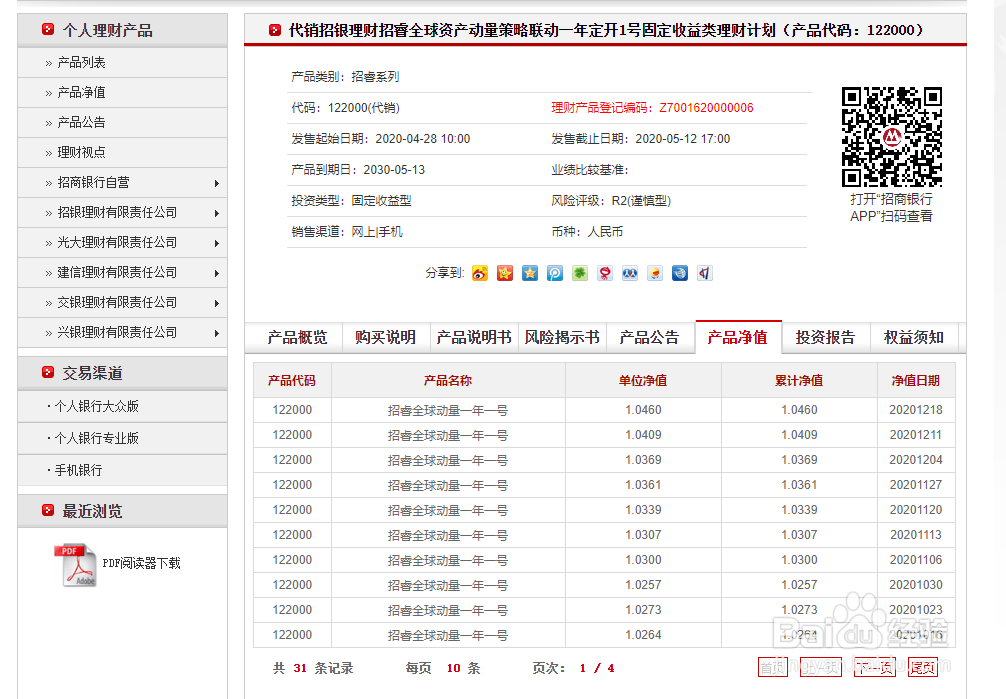Viewport: 1006px width, 699px height.
Task: Switch to 产品公告 tab
Action: pos(649,338)
